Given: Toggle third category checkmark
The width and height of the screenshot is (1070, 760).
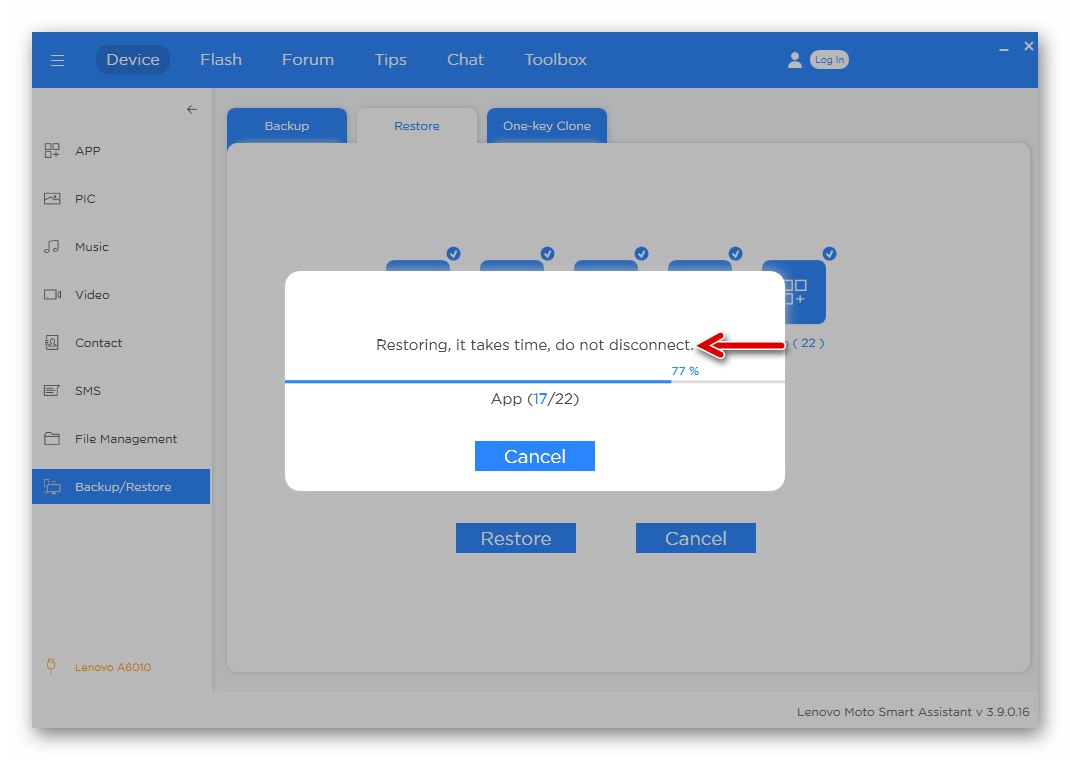Looking at the screenshot, I should click(x=641, y=254).
